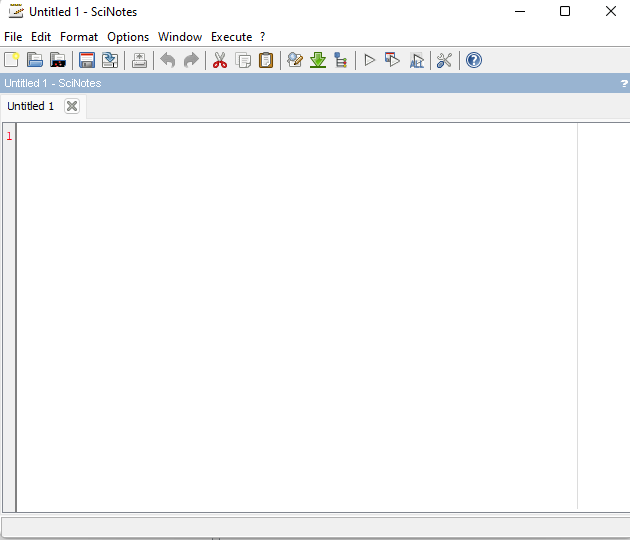Open Preferences with the tools icon

444,60
